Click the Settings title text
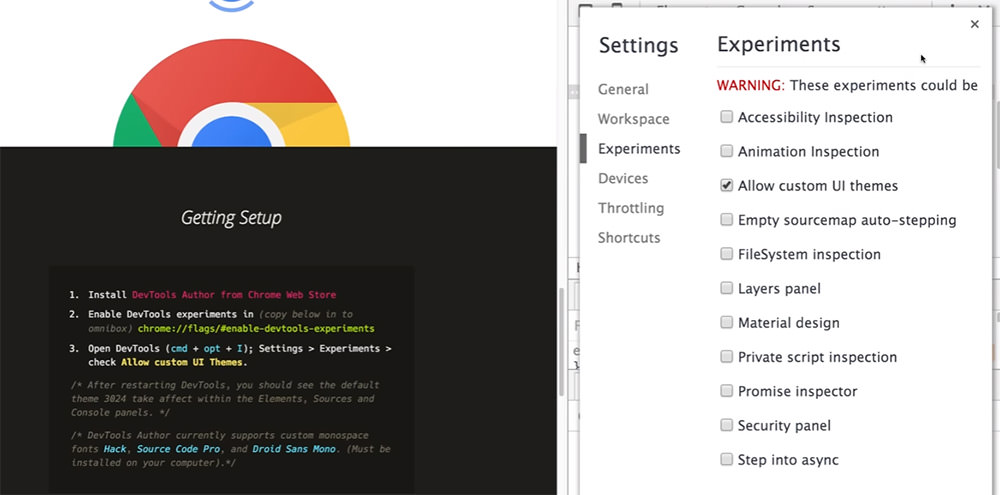Viewport: 1000px width, 495px height. (638, 46)
